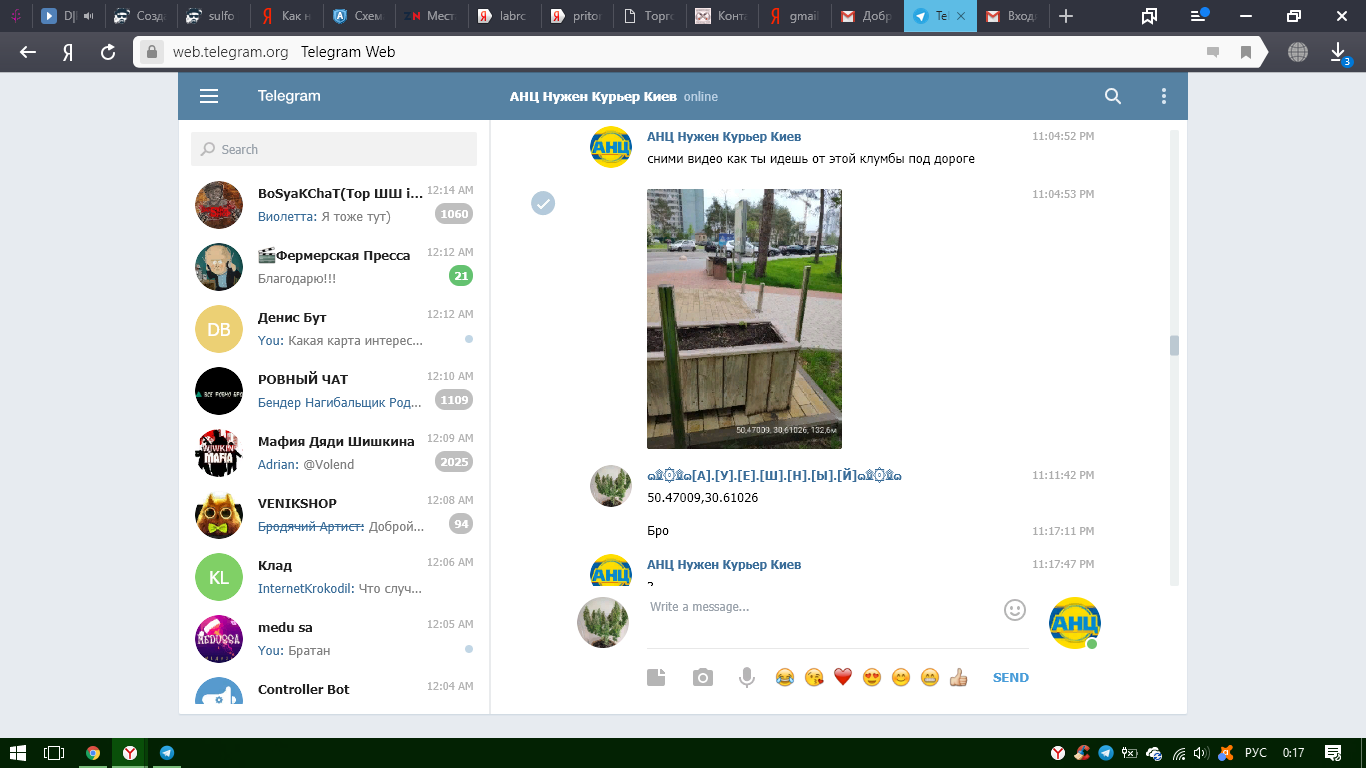
Task: Record a voice message with the microphone
Action: point(746,678)
